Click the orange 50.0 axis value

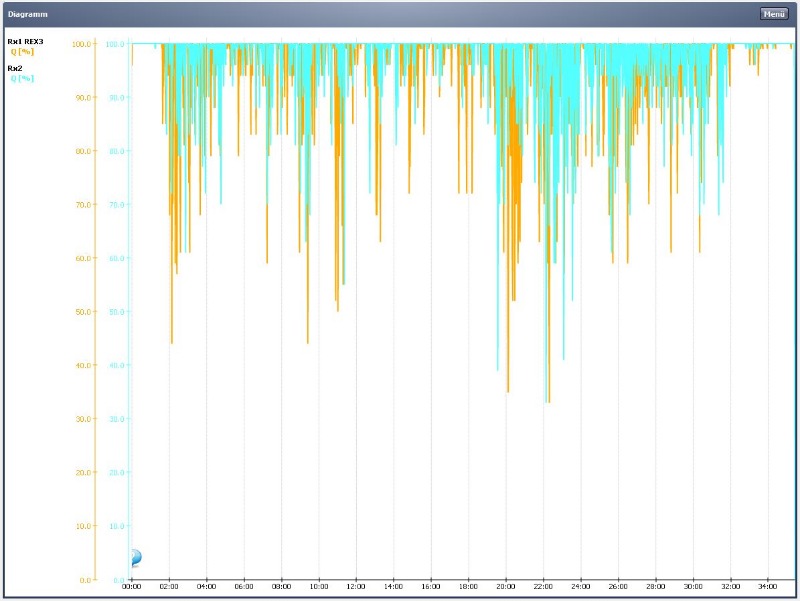coord(83,312)
